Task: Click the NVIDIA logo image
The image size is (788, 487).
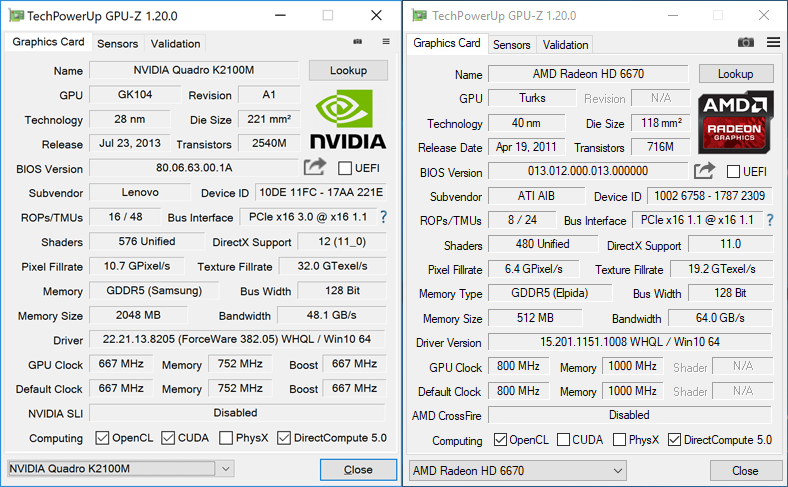Action: [348, 120]
